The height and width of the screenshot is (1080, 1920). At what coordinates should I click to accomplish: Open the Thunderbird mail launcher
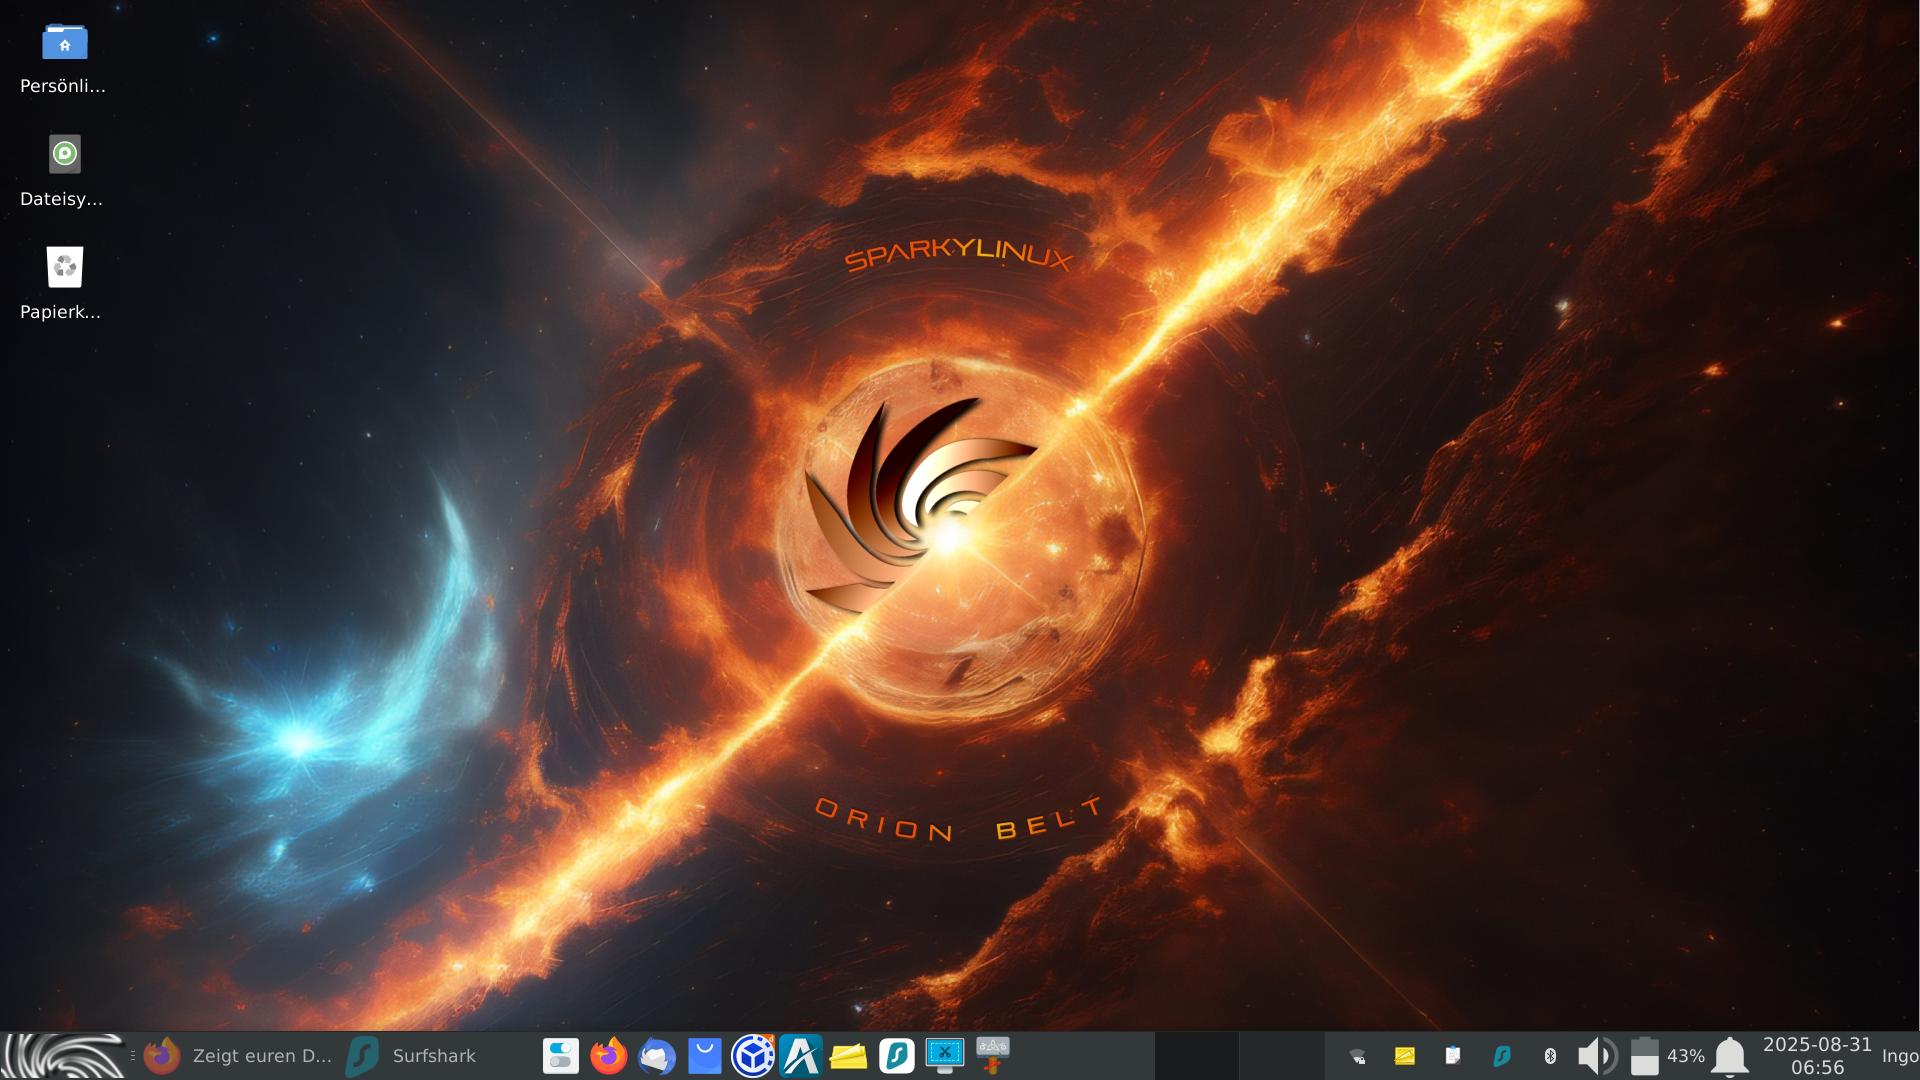tap(656, 1055)
